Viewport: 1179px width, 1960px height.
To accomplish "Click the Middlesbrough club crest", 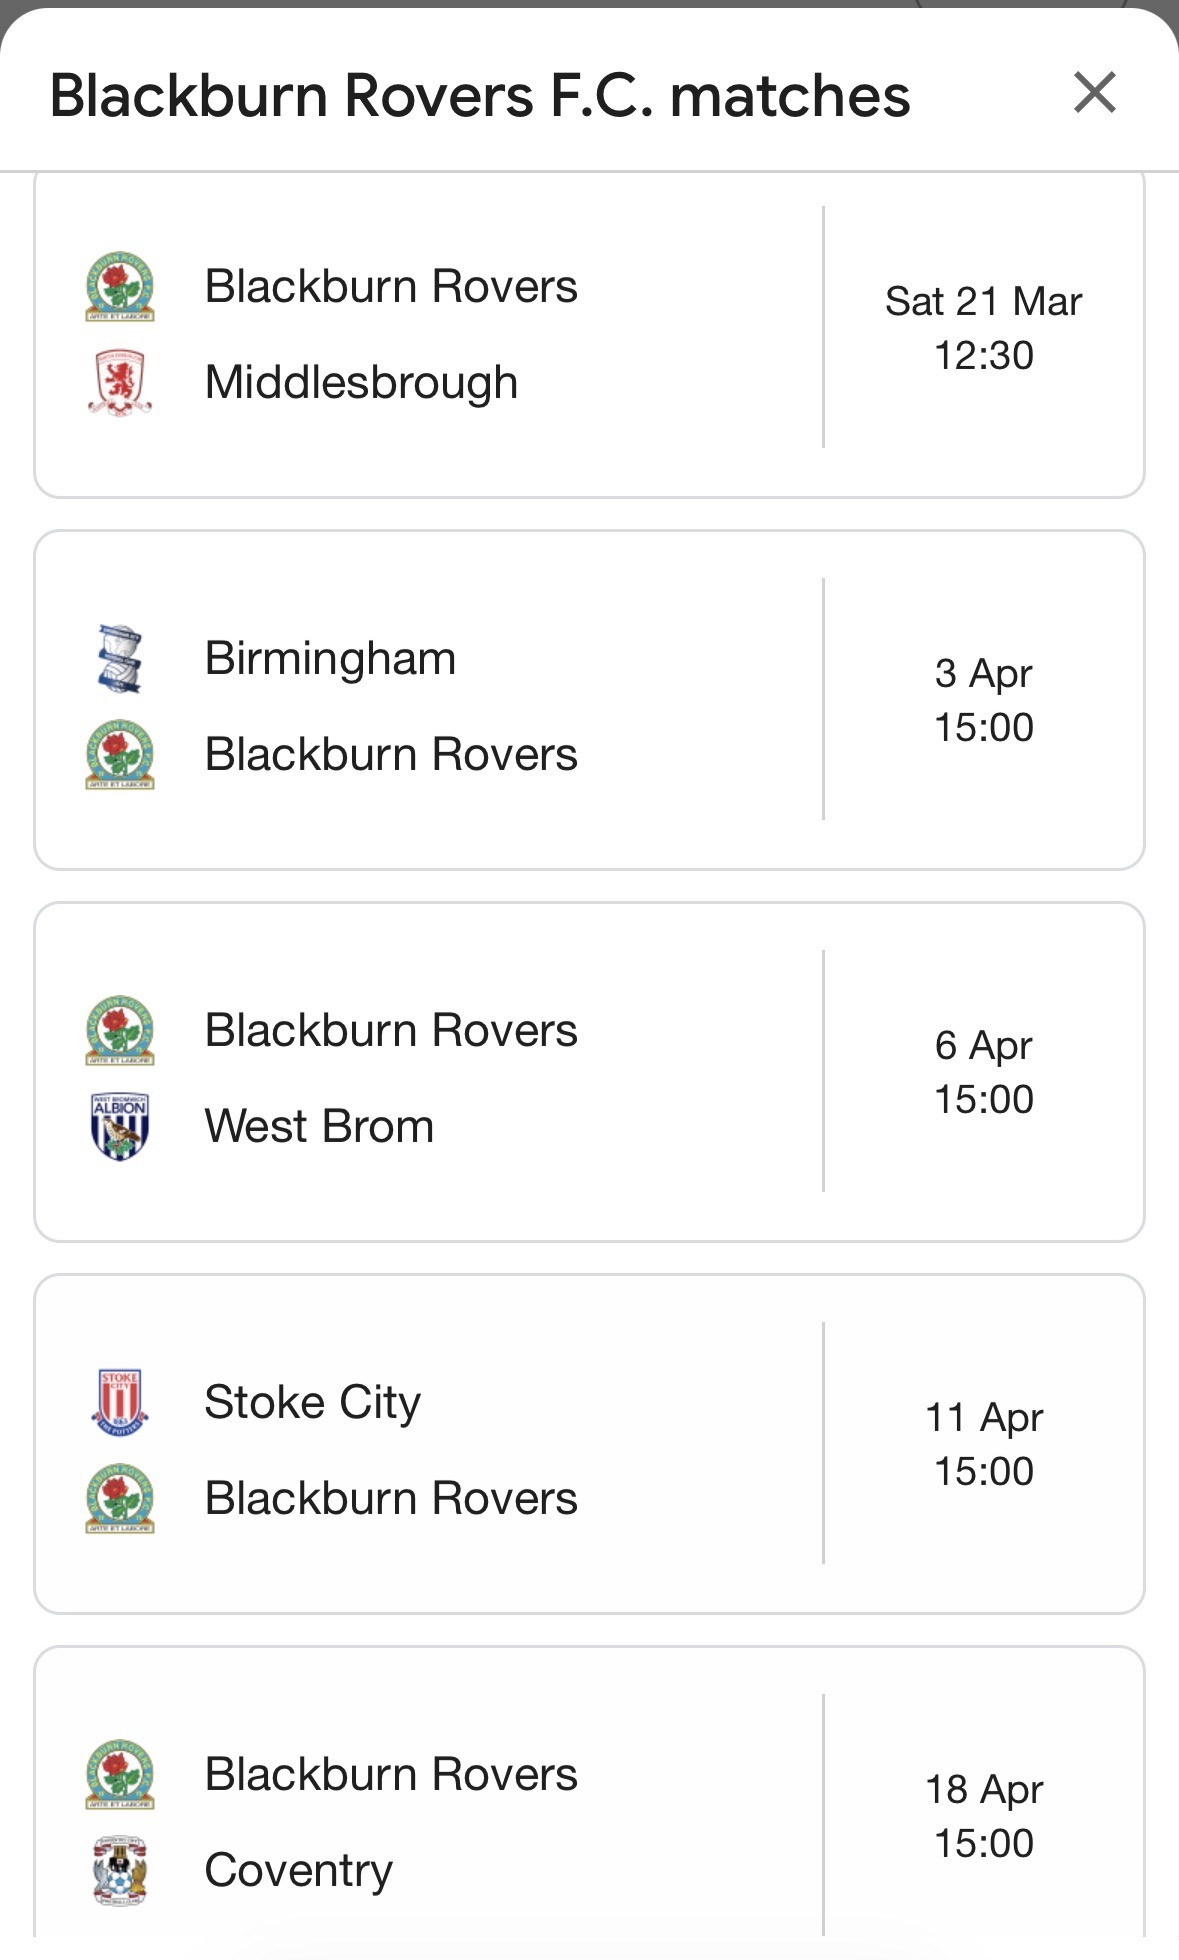I will click(x=120, y=382).
